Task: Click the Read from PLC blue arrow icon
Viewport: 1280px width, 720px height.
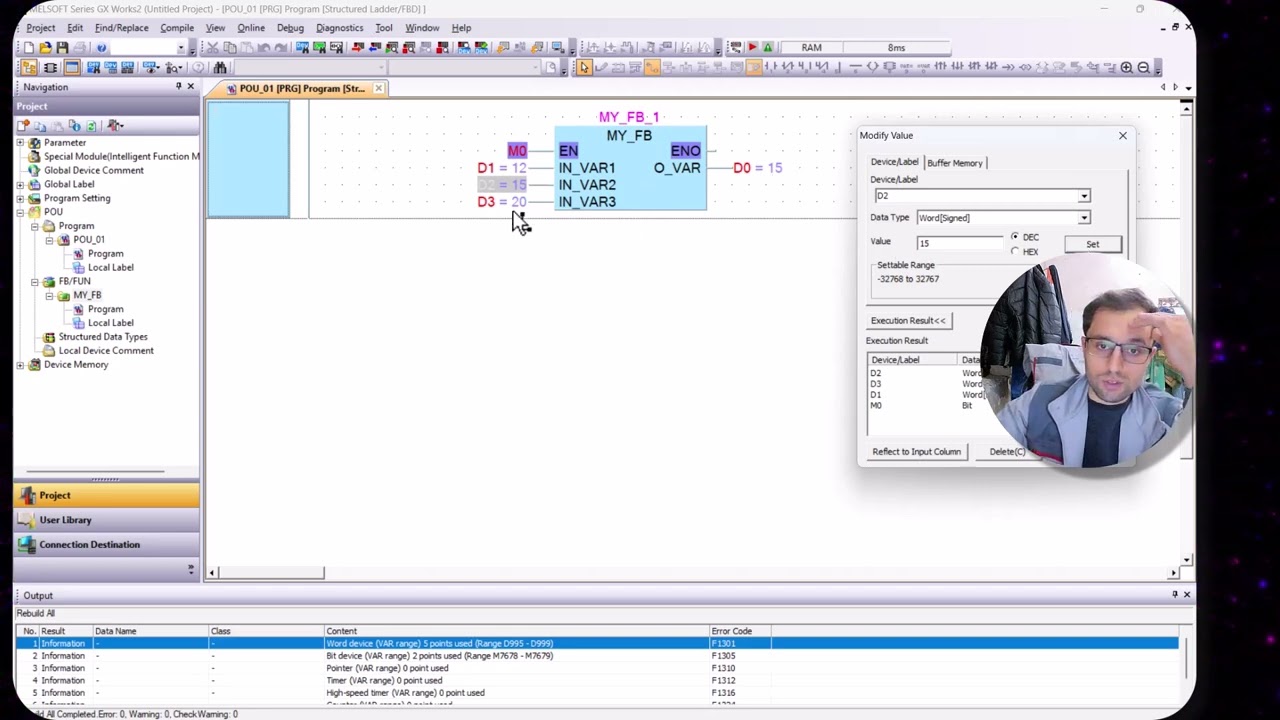Action: 374,48
